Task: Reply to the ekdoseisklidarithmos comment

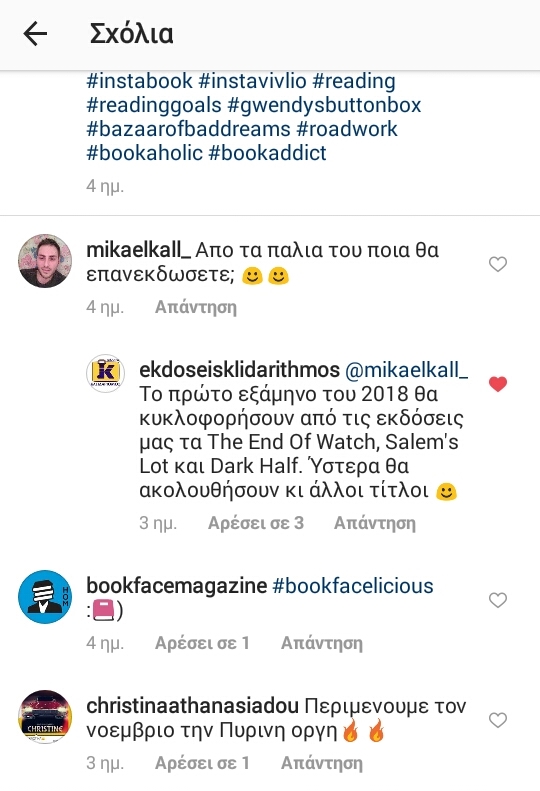Action: pos(375,523)
